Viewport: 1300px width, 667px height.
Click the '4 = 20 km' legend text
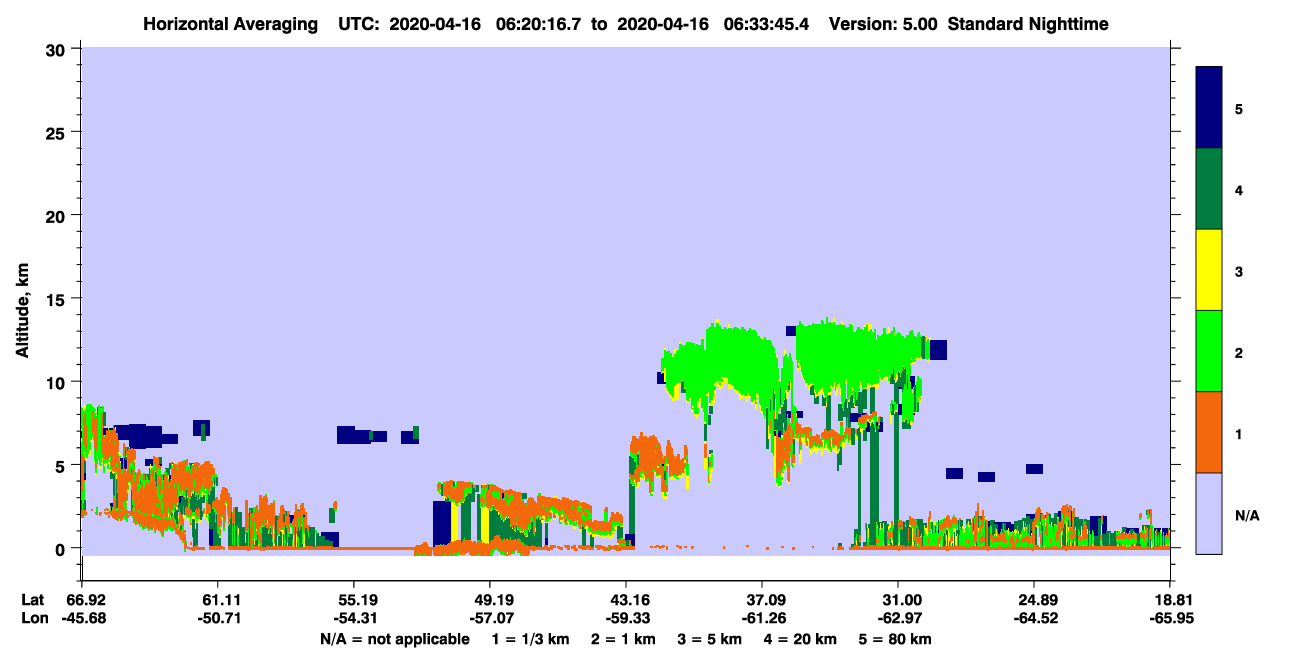[x=800, y=639]
